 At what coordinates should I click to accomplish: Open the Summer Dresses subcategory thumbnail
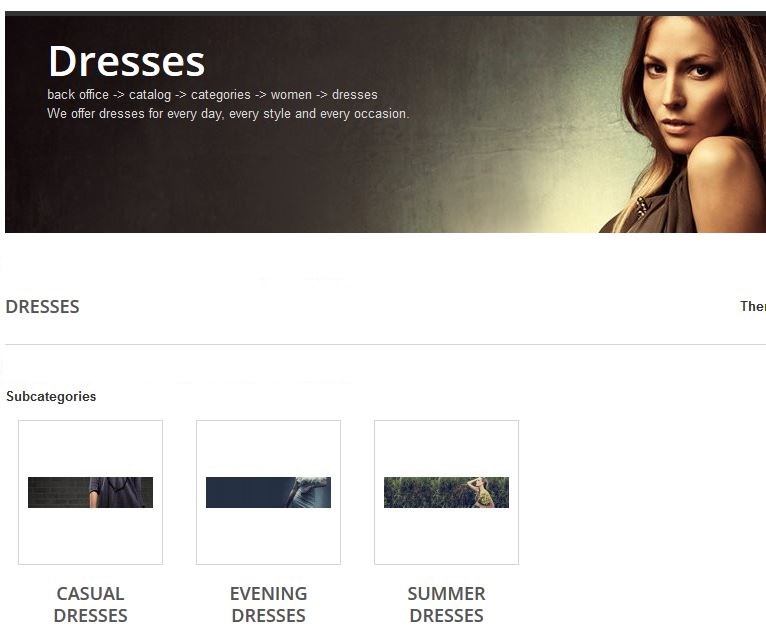pos(446,492)
